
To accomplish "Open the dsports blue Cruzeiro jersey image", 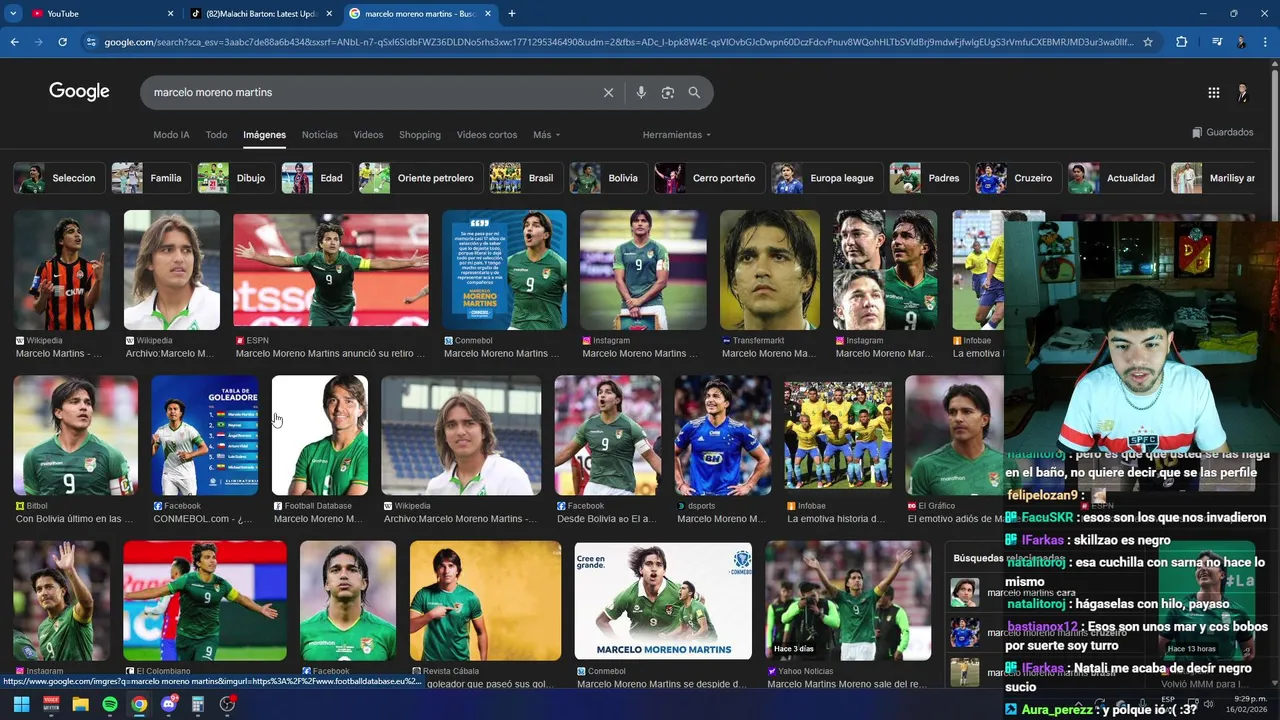I will point(723,436).
